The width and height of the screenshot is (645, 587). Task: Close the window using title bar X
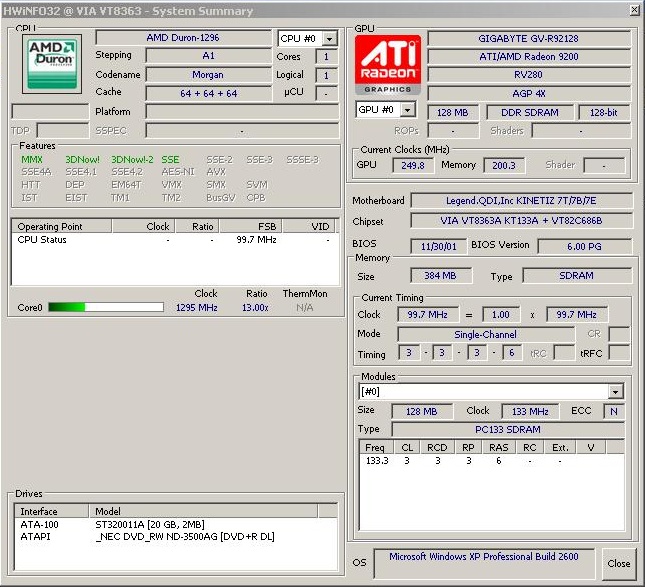pyautogui.click(x=633, y=9)
